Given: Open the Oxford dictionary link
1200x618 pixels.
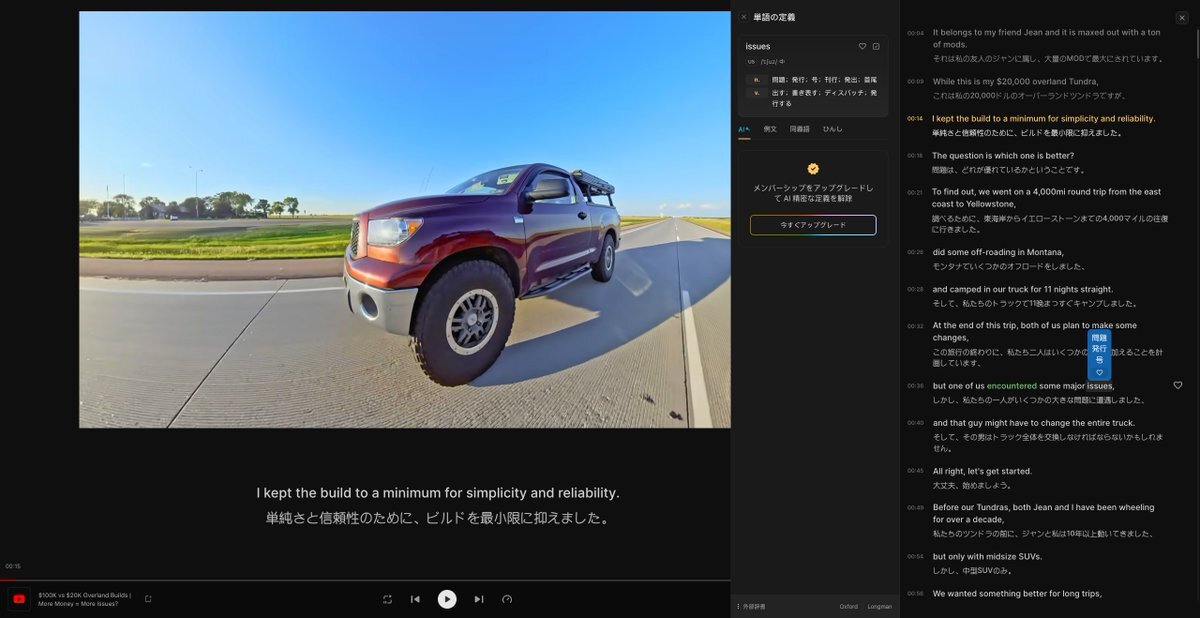Looking at the screenshot, I should pyautogui.click(x=848, y=606).
